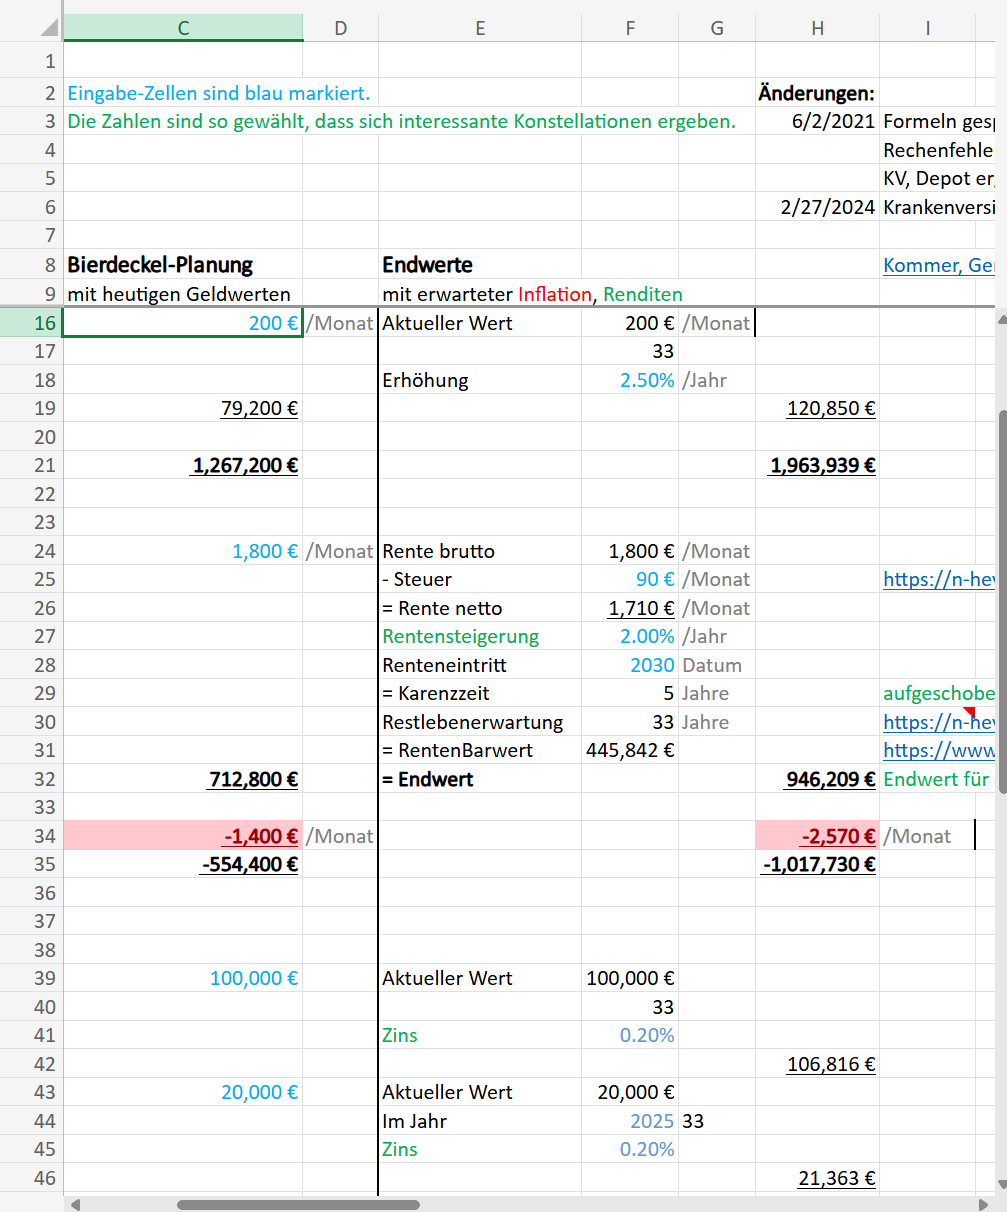Click the 'Änderungen:' cell
This screenshot has width=1007, height=1212.
click(818, 93)
